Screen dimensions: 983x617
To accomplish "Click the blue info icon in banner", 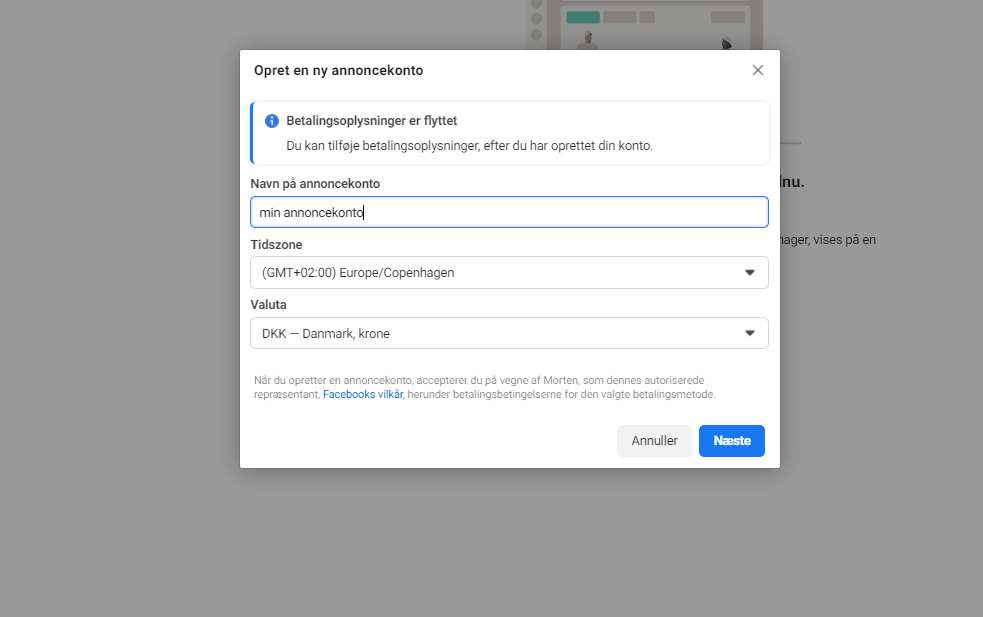I will pyautogui.click(x=271, y=121).
